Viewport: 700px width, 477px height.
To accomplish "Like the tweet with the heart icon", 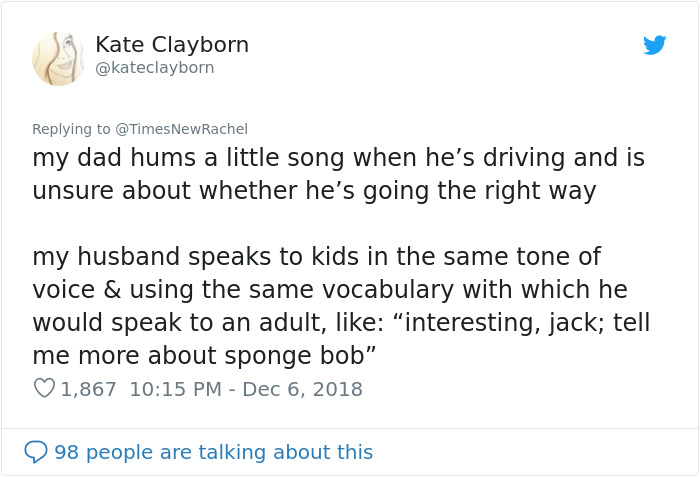I will pos(44,389).
